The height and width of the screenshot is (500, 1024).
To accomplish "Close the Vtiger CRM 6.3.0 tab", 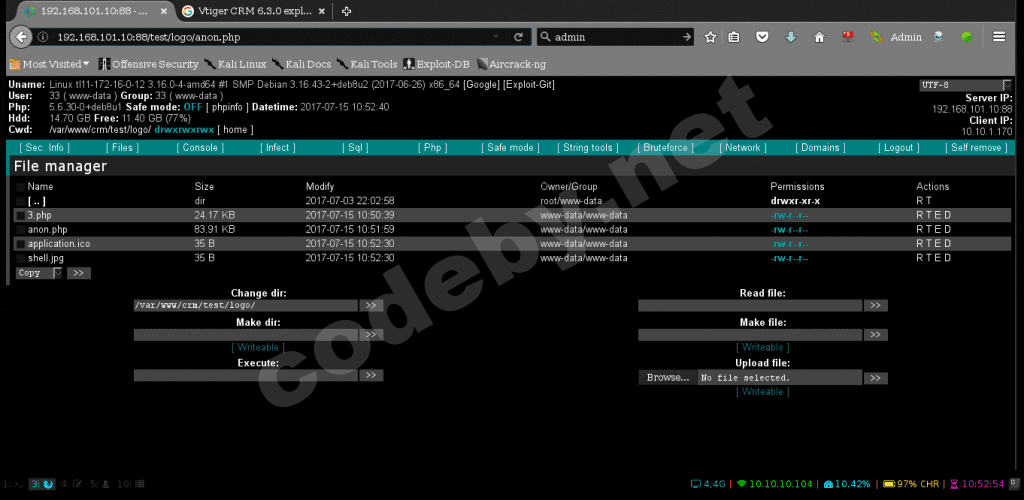I will point(321,11).
